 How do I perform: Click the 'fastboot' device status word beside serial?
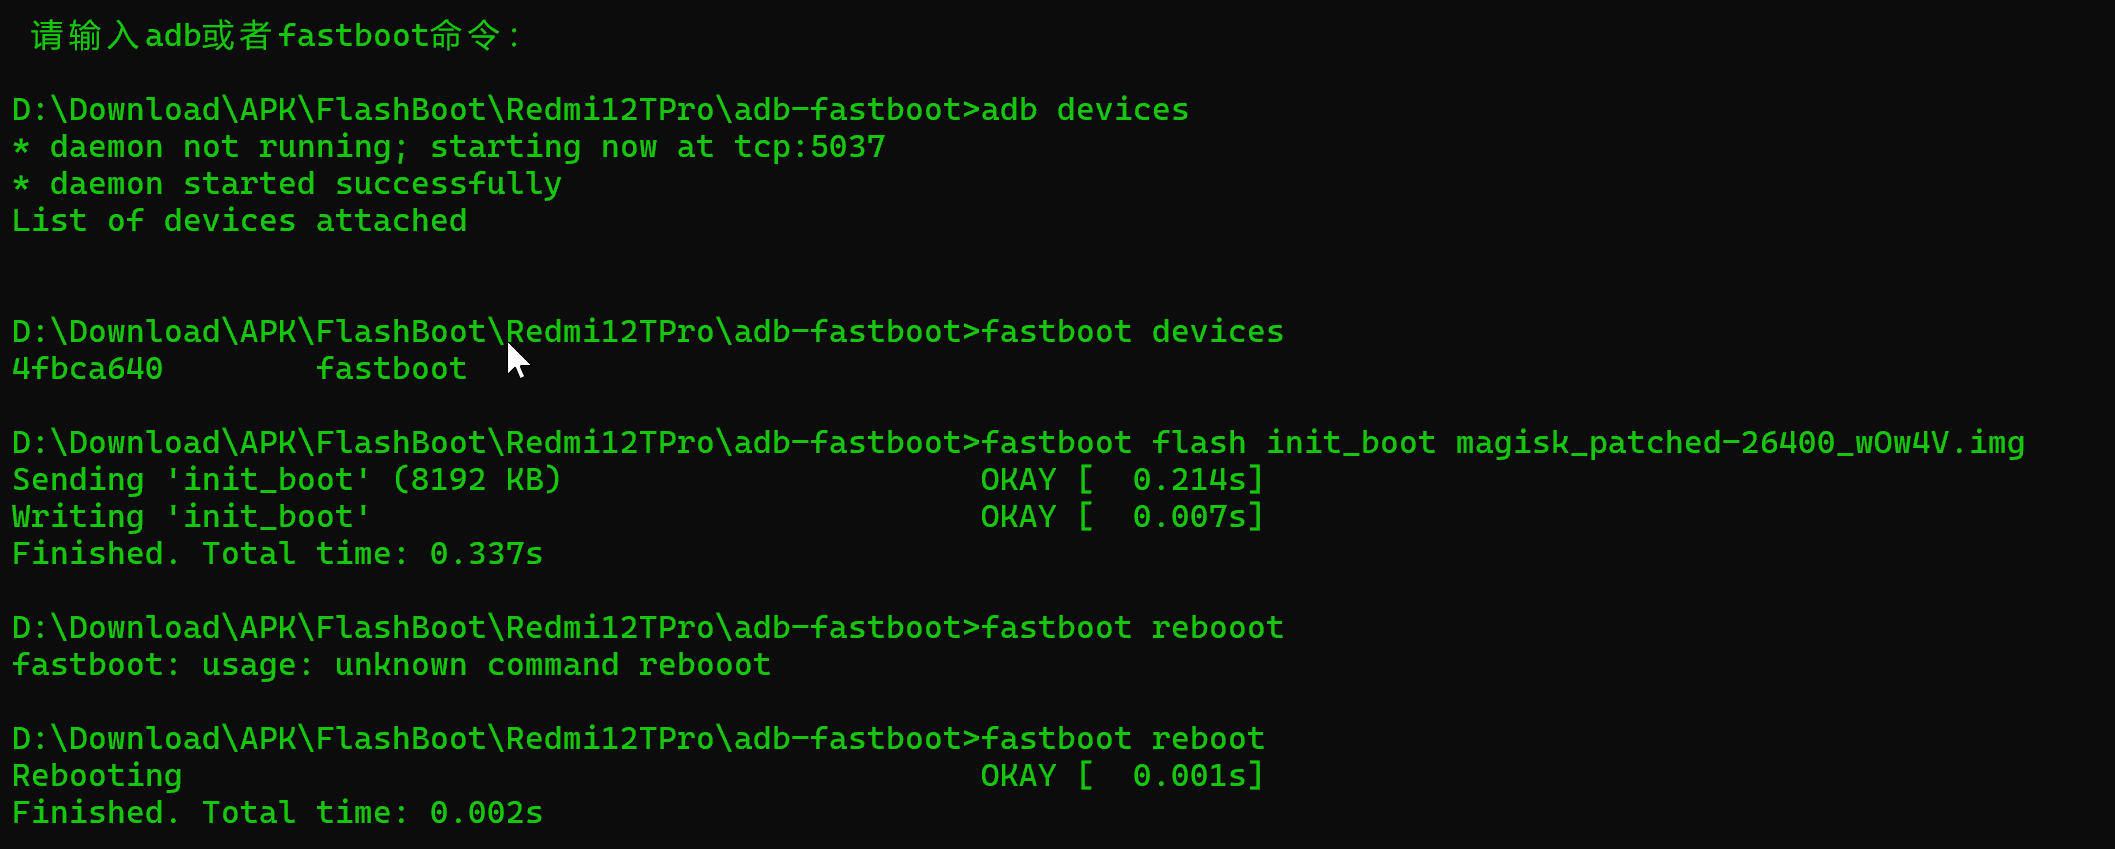point(391,369)
